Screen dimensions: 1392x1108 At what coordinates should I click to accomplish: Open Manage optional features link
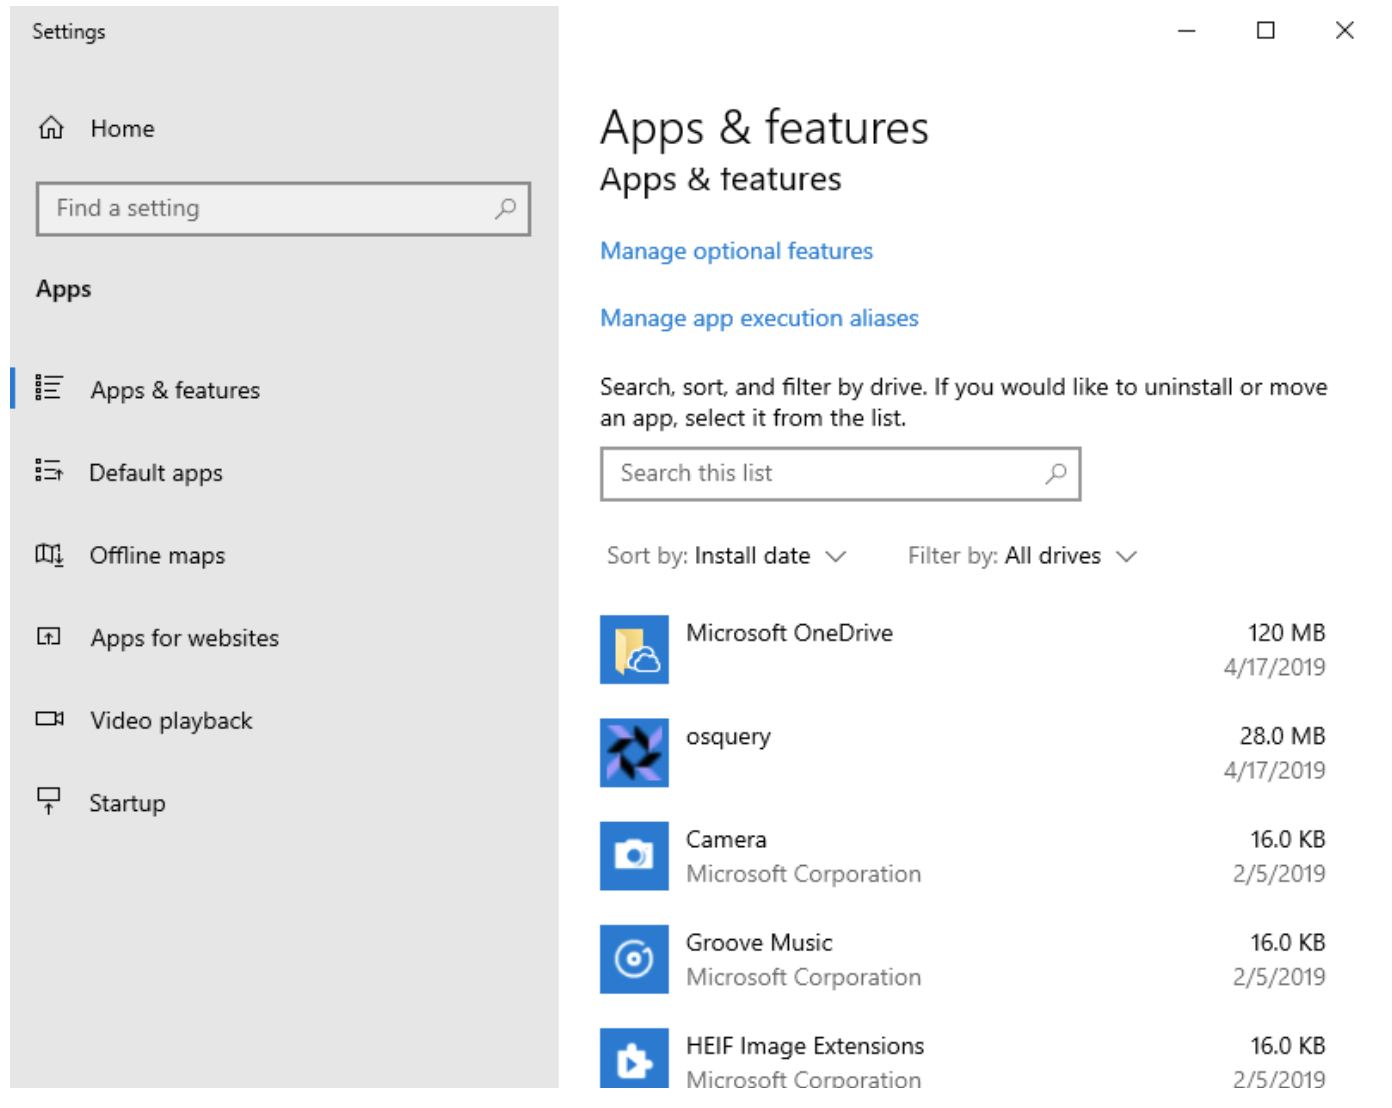[x=736, y=251]
